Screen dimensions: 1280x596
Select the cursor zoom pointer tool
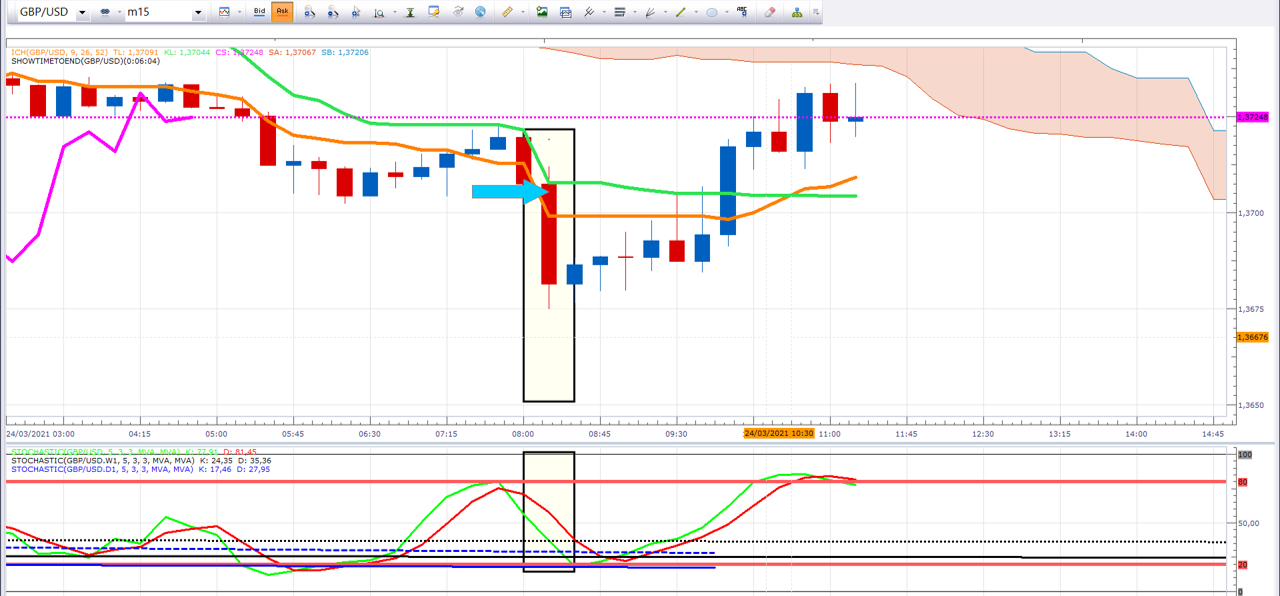[x=356, y=12]
